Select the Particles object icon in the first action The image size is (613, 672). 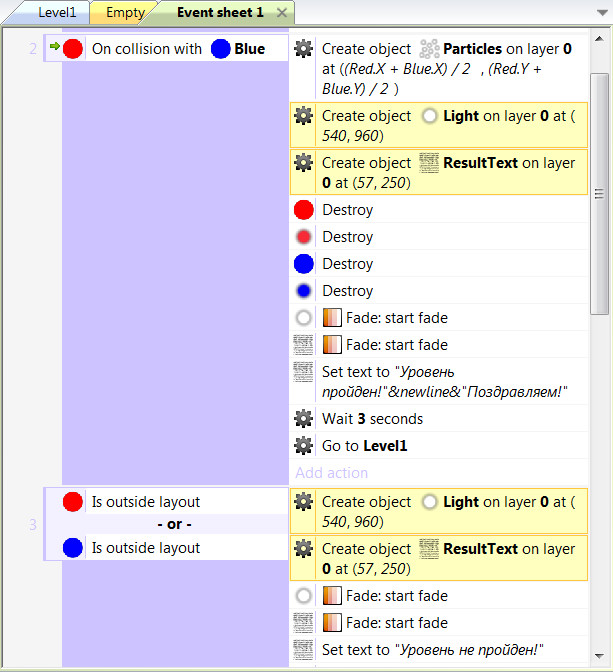point(429,49)
